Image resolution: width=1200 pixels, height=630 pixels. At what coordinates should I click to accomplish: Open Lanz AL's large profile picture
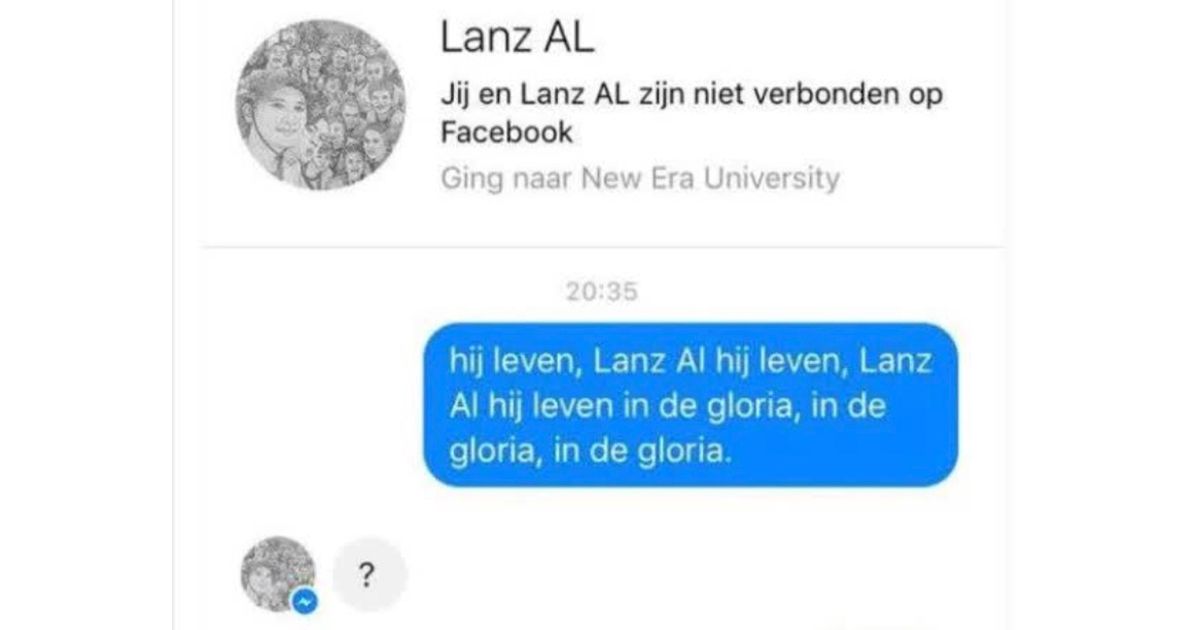pyautogui.click(x=321, y=103)
